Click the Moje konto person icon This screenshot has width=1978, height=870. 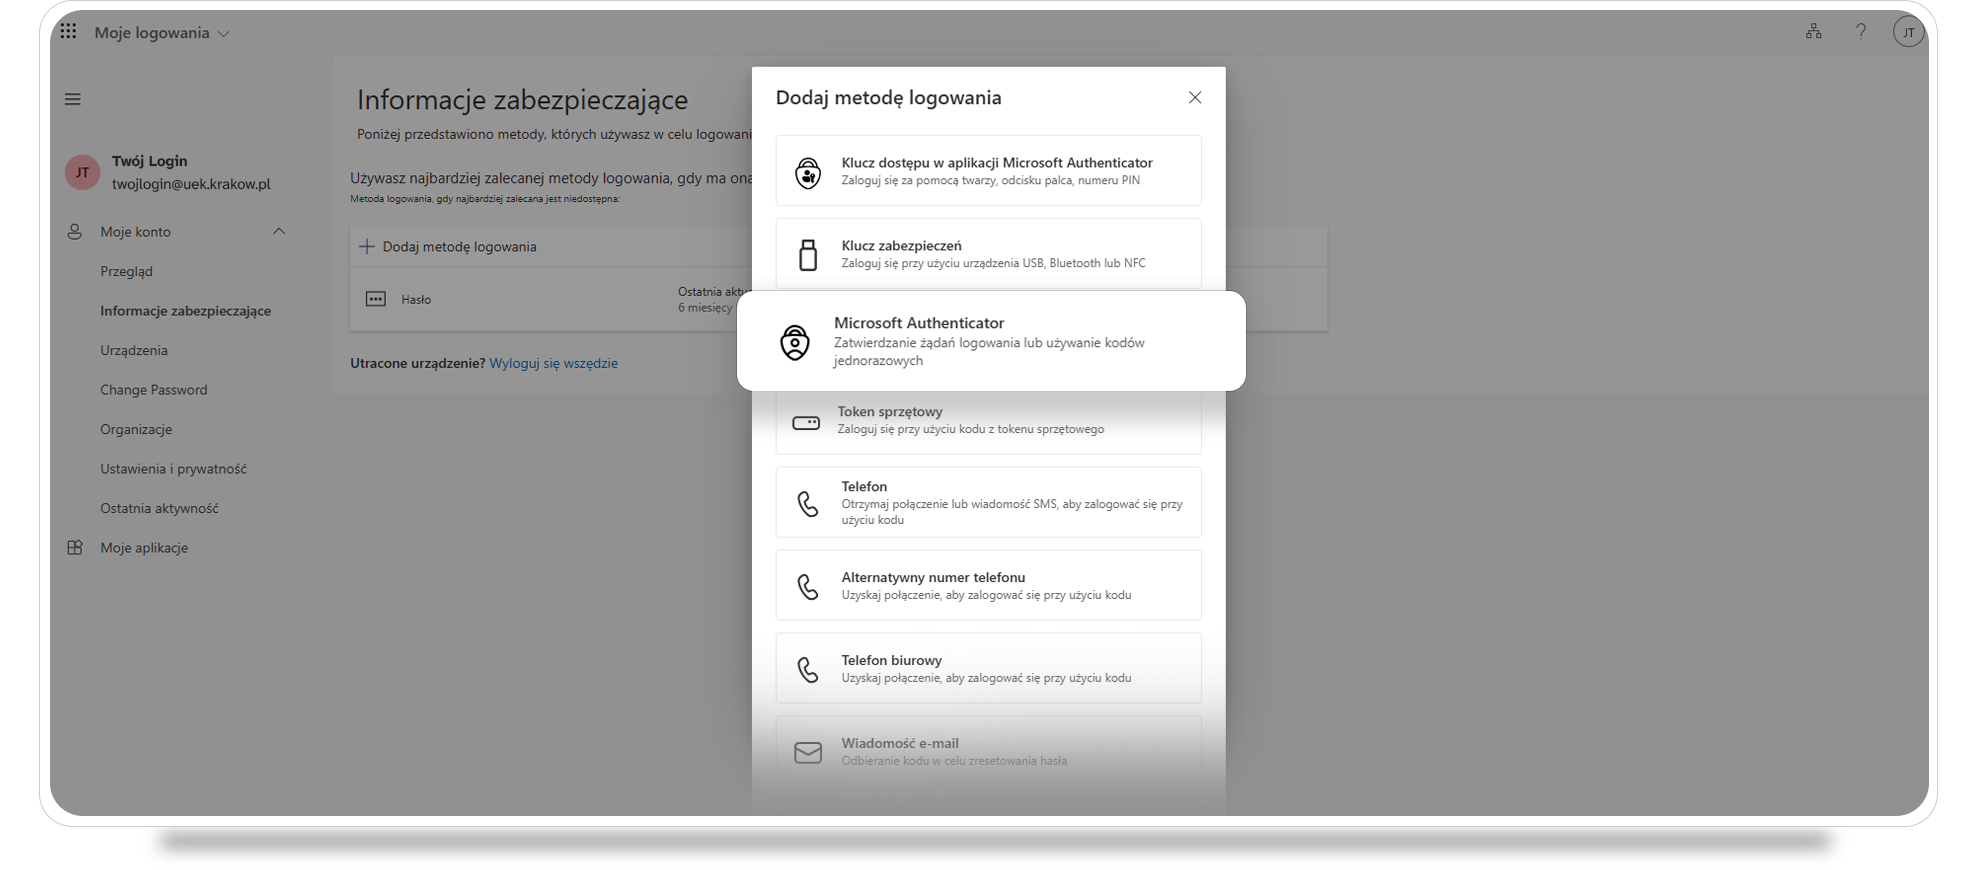click(75, 232)
